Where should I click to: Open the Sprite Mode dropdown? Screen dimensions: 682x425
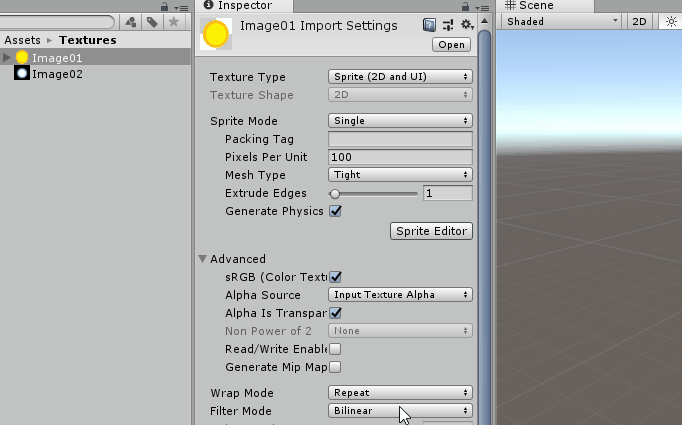tap(400, 120)
